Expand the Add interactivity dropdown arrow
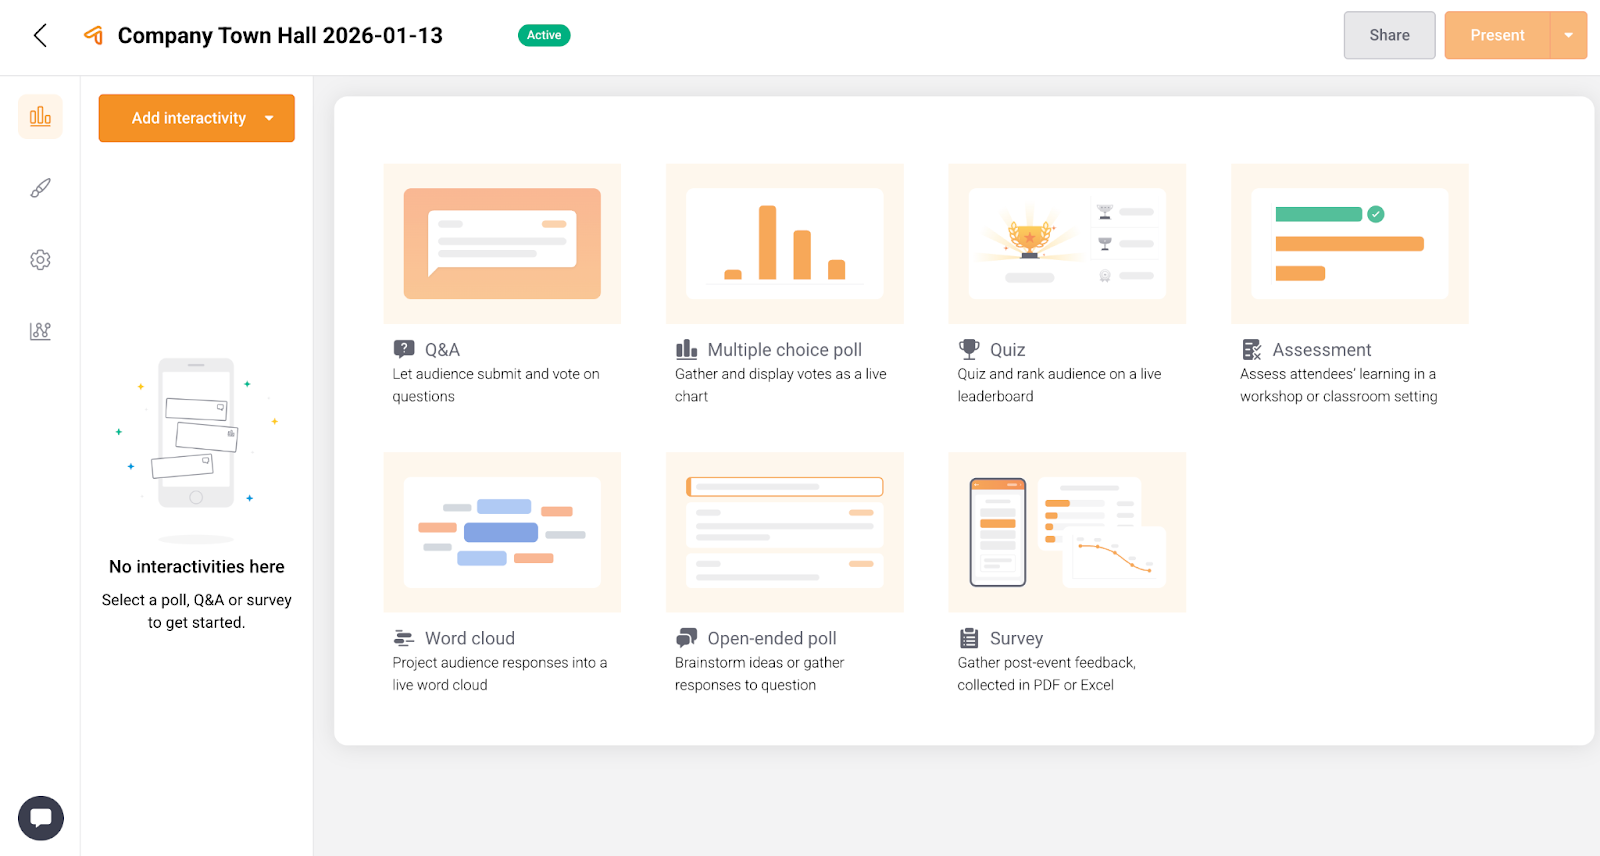Image resolution: width=1600 pixels, height=856 pixels. [269, 118]
